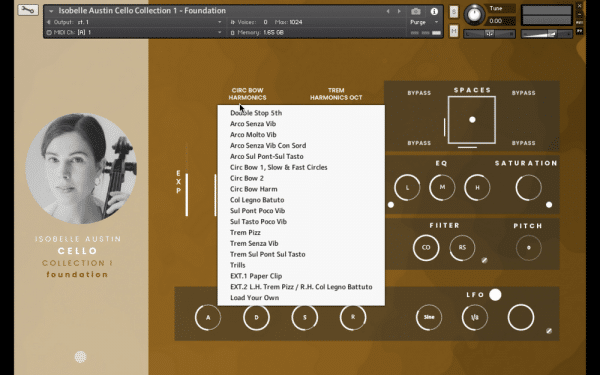
Task: Open the instrument info icon
Action: [434, 11]
